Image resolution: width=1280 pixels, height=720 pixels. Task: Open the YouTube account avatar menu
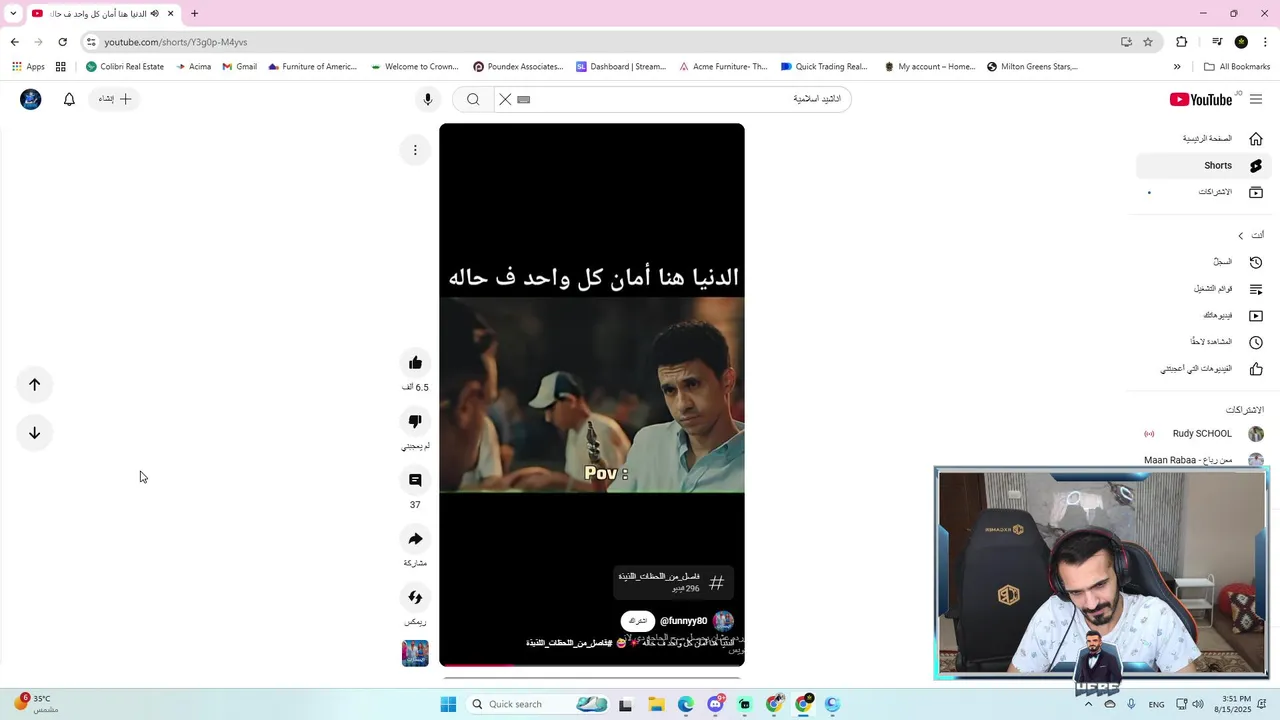(31, 99)
